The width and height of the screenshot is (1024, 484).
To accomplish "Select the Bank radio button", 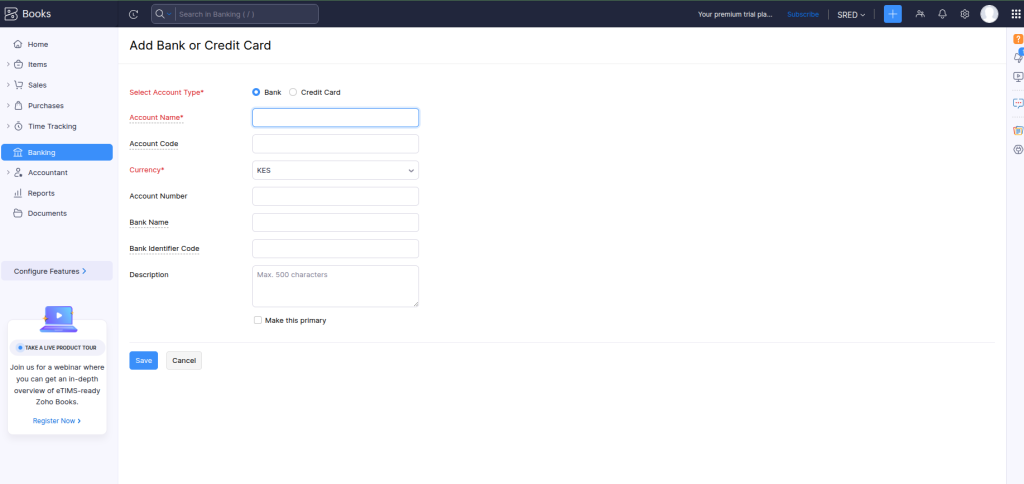I will [x=256, y=92].
